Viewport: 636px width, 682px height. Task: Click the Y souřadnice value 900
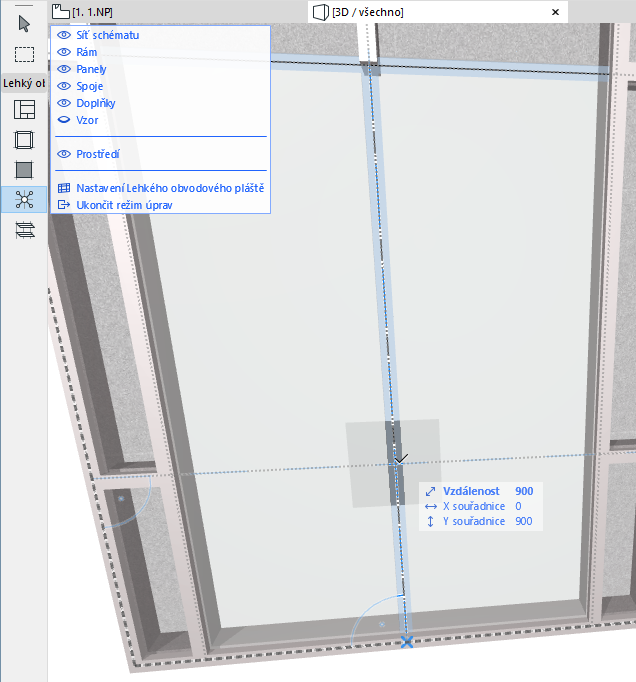[x=524, y=521]
